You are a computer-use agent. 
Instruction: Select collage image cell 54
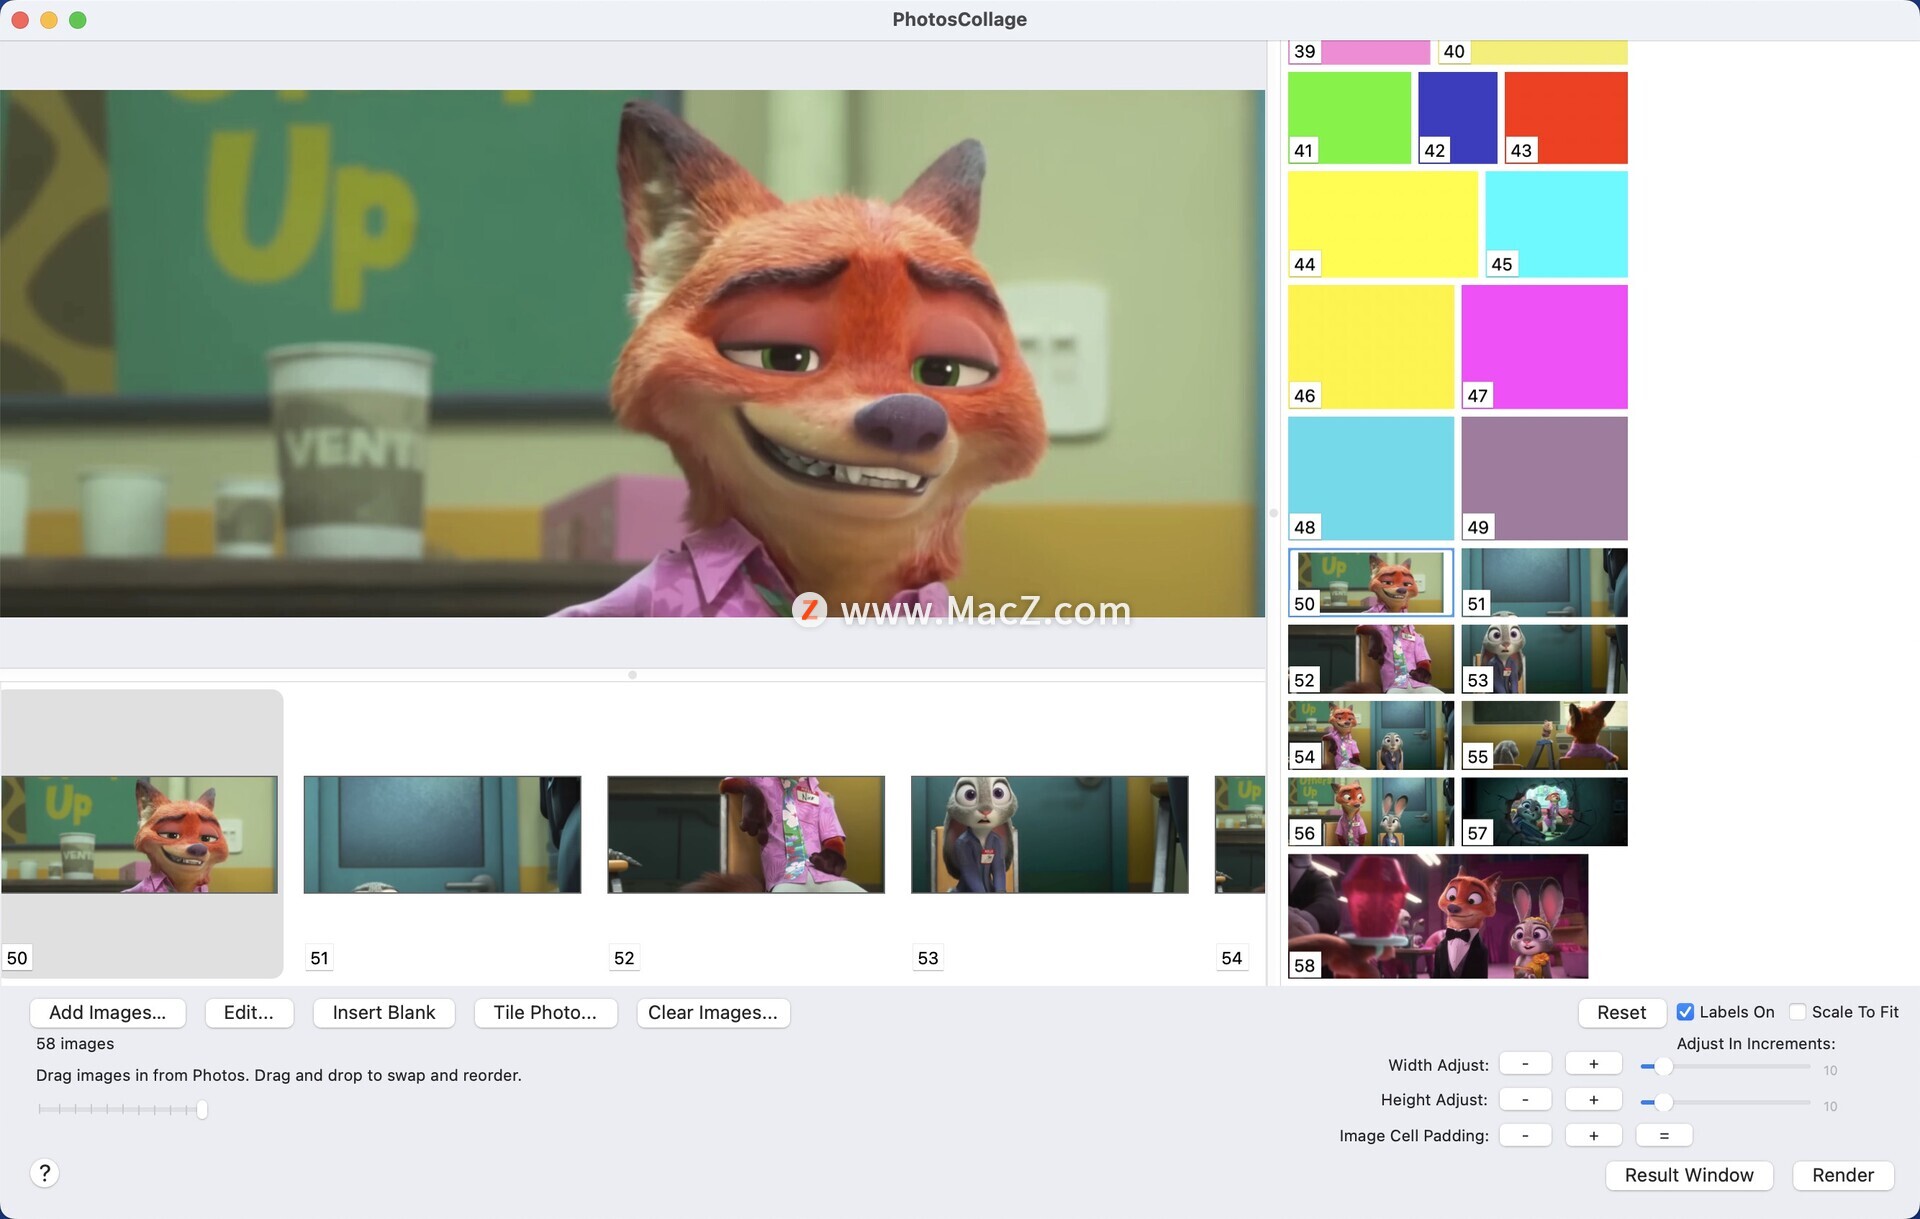coord(1371,735)
